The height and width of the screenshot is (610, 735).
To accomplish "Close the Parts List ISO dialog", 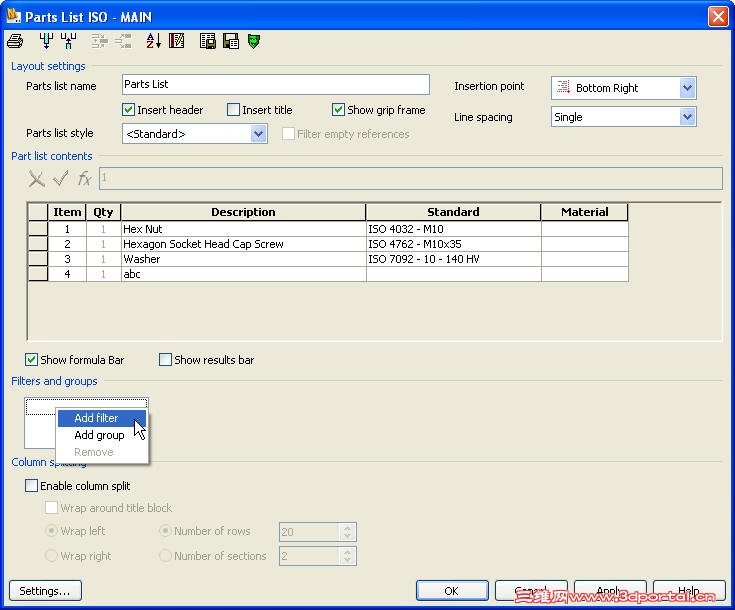I will [x=718, y=16].
